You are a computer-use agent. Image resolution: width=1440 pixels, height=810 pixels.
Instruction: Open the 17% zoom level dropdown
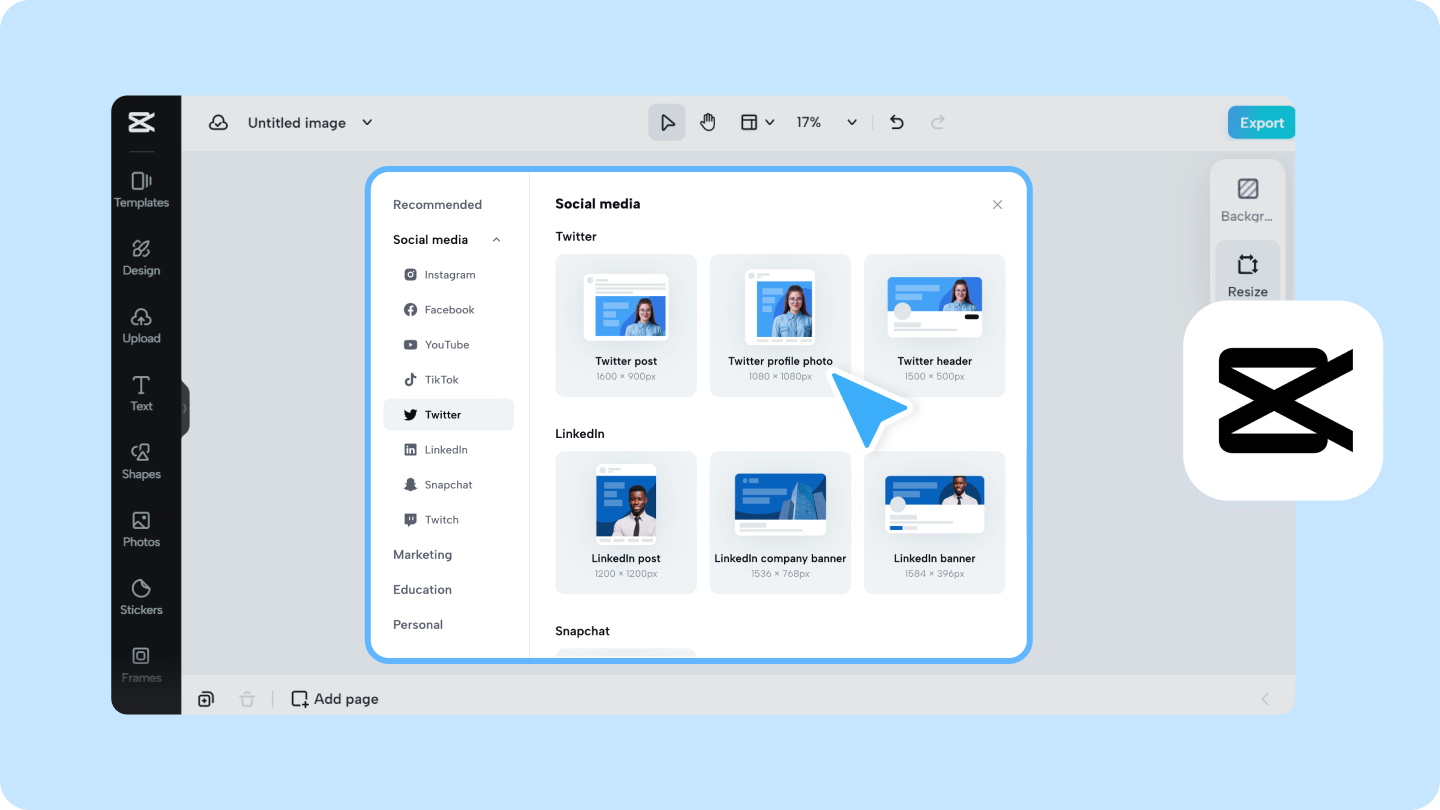click(852, 122)
